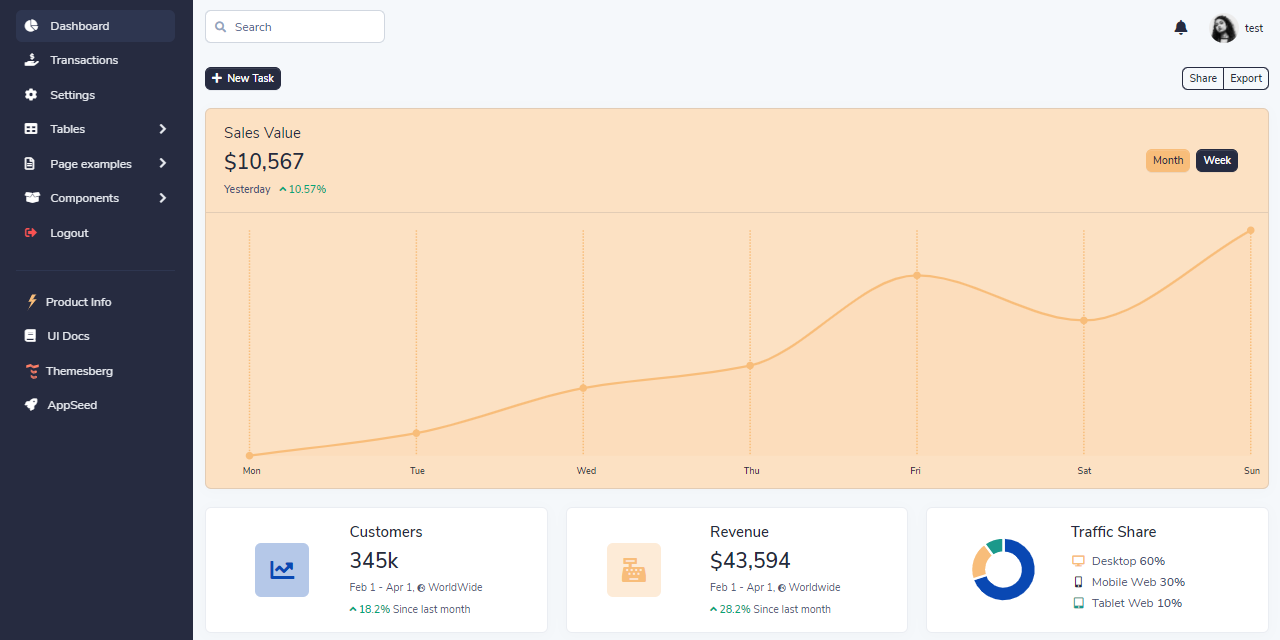Export the dashboard data
Image resolution: width=1280 pixels, height=640 pixels.
[1245, 78]
